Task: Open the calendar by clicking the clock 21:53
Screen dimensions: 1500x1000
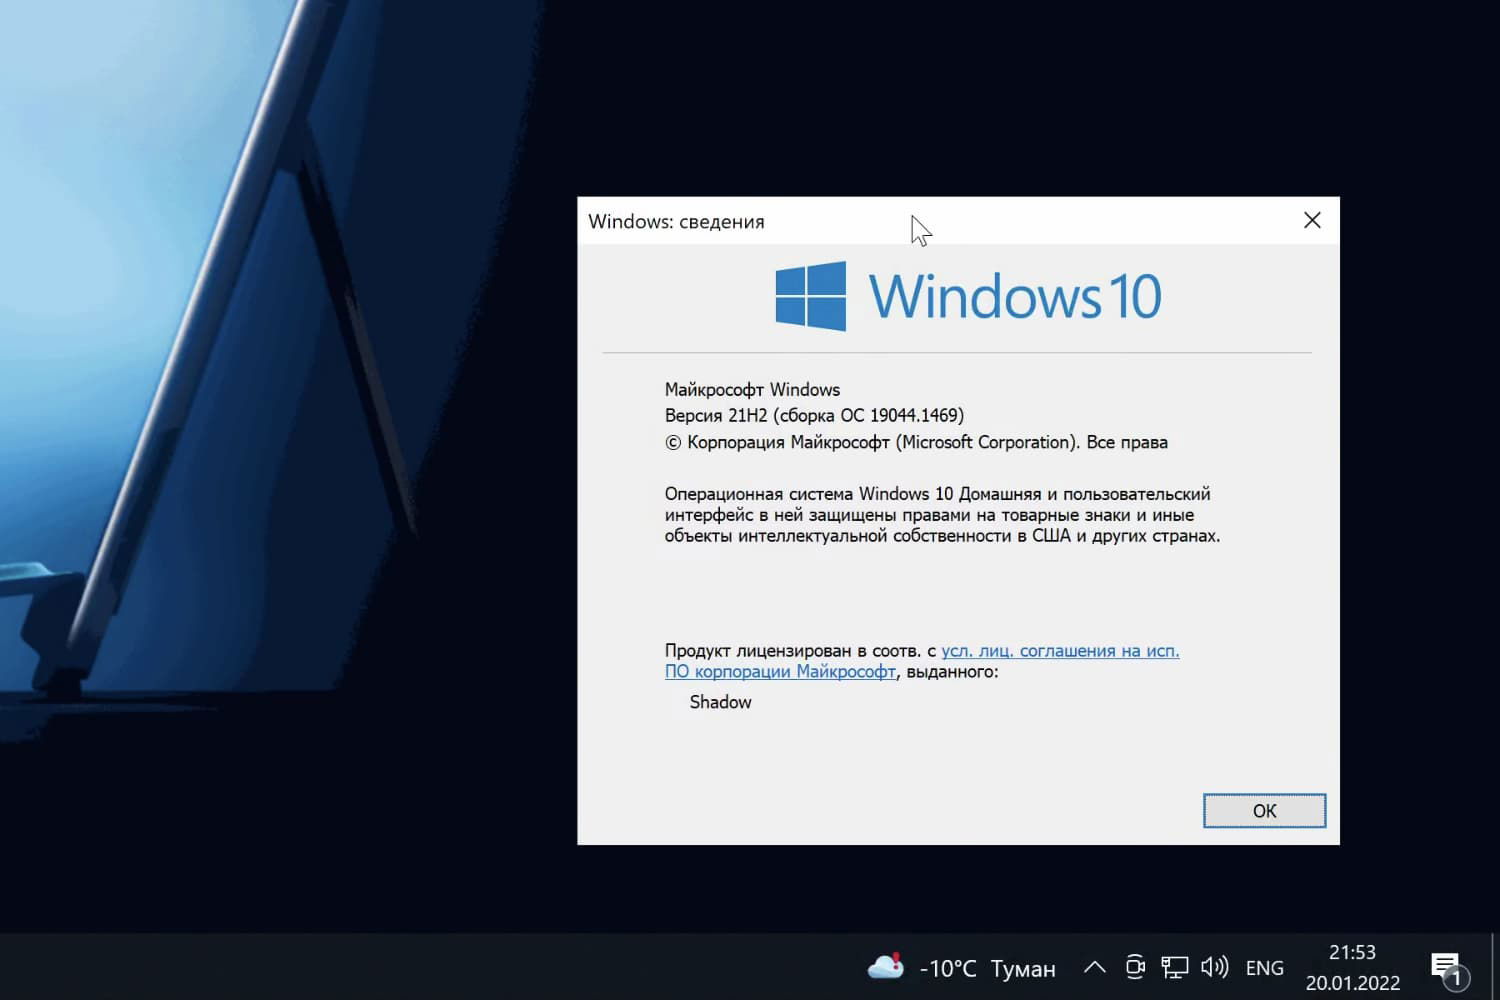Action: (1352, 953)
